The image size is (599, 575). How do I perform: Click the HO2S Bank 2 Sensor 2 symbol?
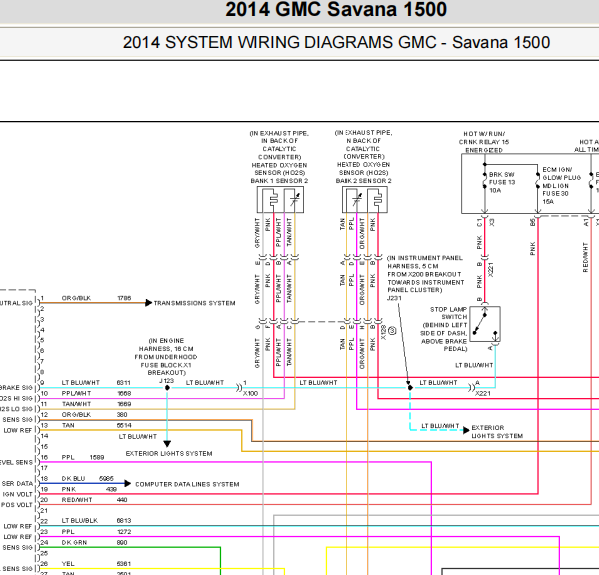tap(365, 199)
